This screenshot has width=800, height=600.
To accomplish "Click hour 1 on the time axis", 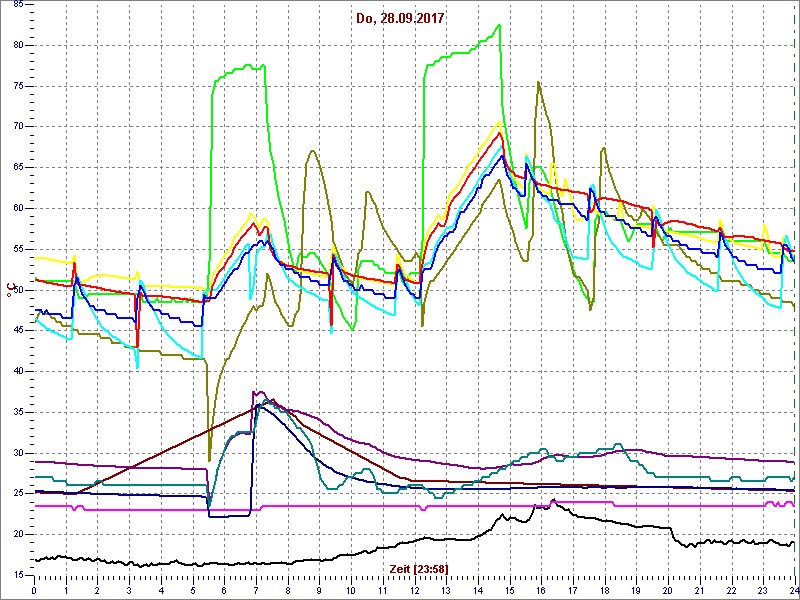I will click(x=66, y=590).
